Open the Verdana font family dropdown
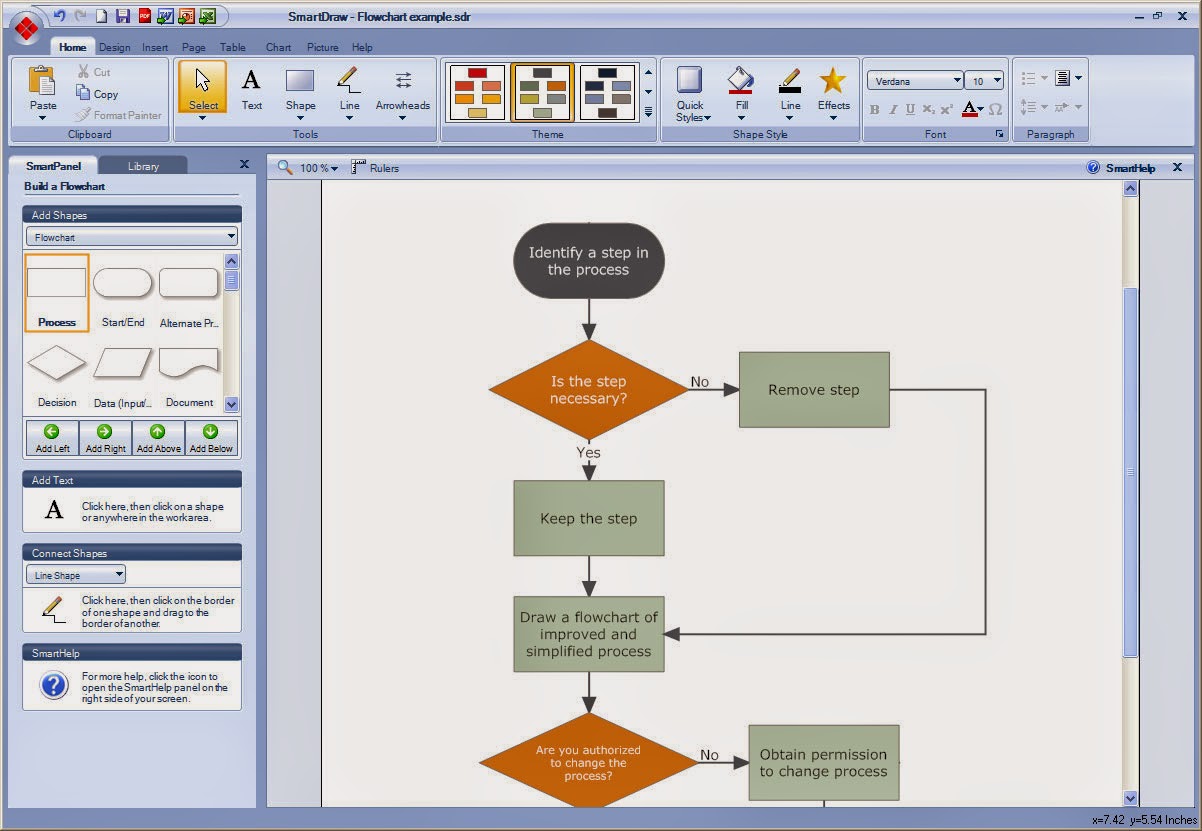1202x831 pixels. point(957,80)
